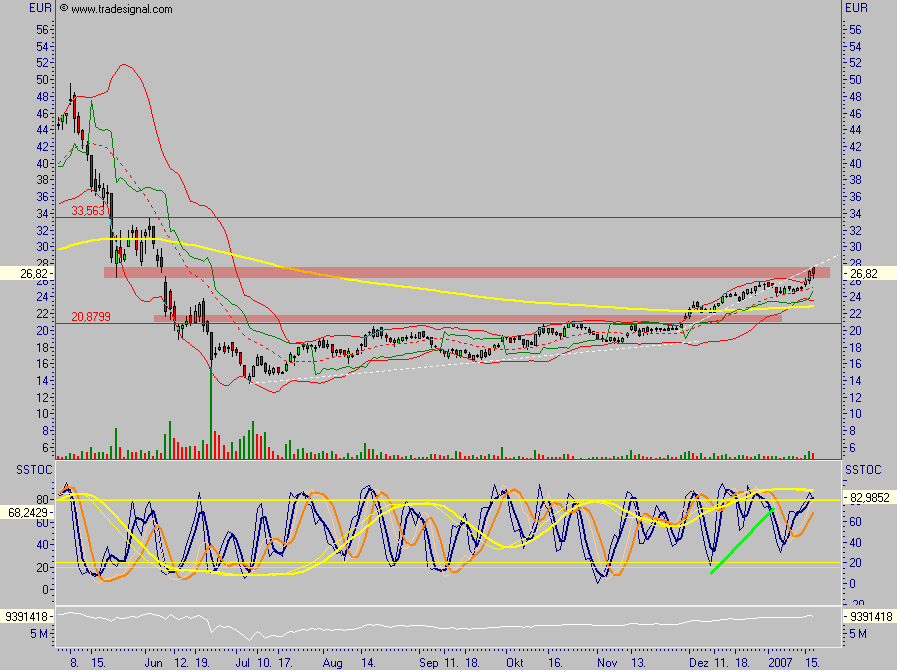
Task: Click the EUR currency label at top right
Action: pos(856,9)
